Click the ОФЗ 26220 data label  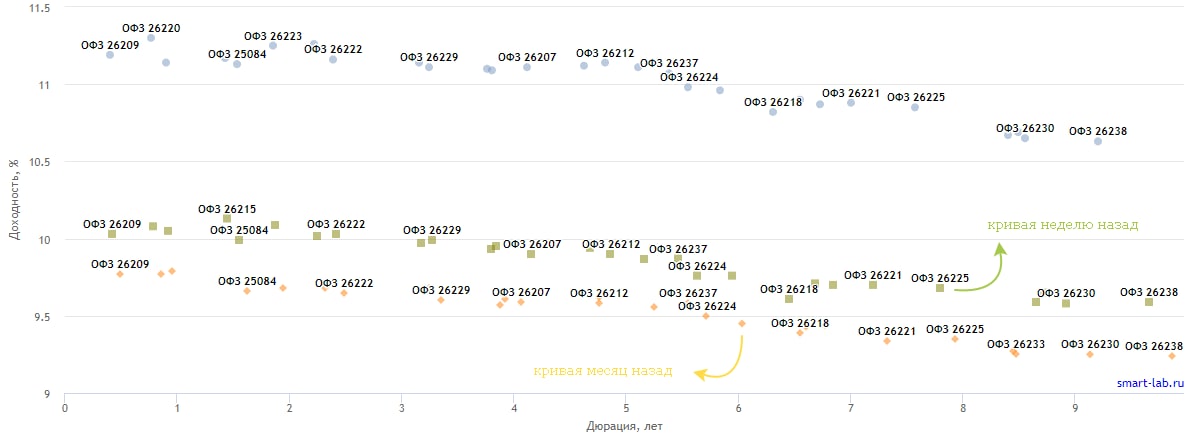(151, 29)
